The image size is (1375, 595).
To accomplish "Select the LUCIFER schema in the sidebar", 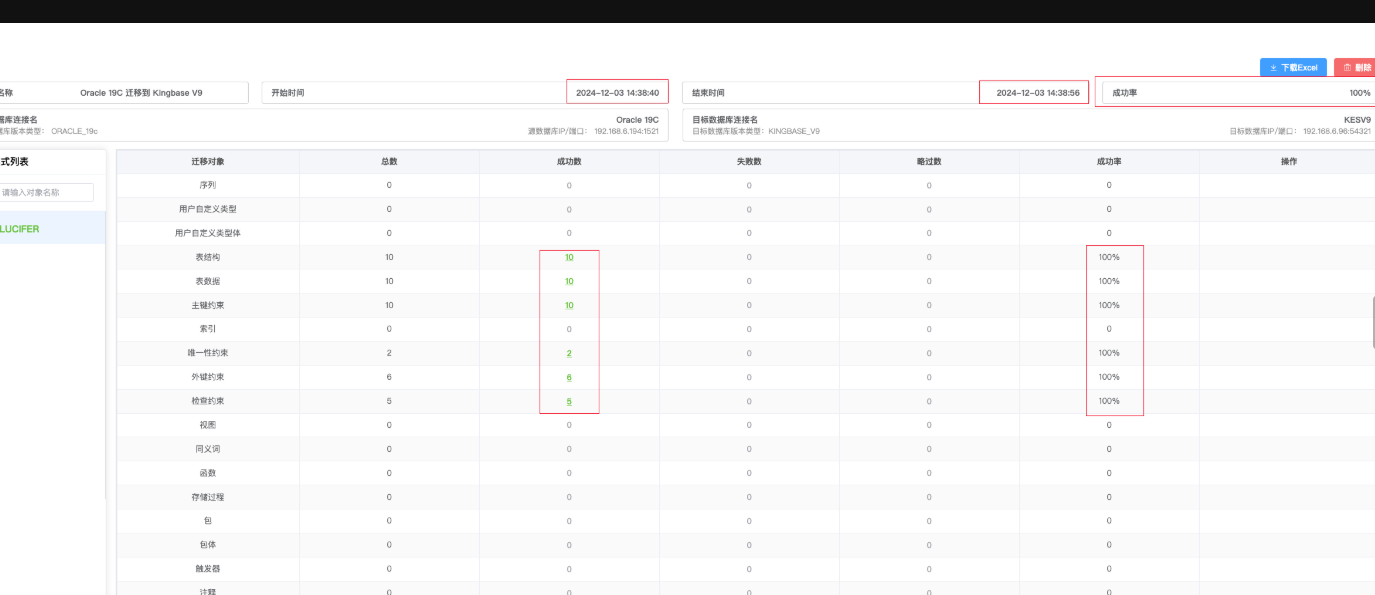I will coord(22,228).
